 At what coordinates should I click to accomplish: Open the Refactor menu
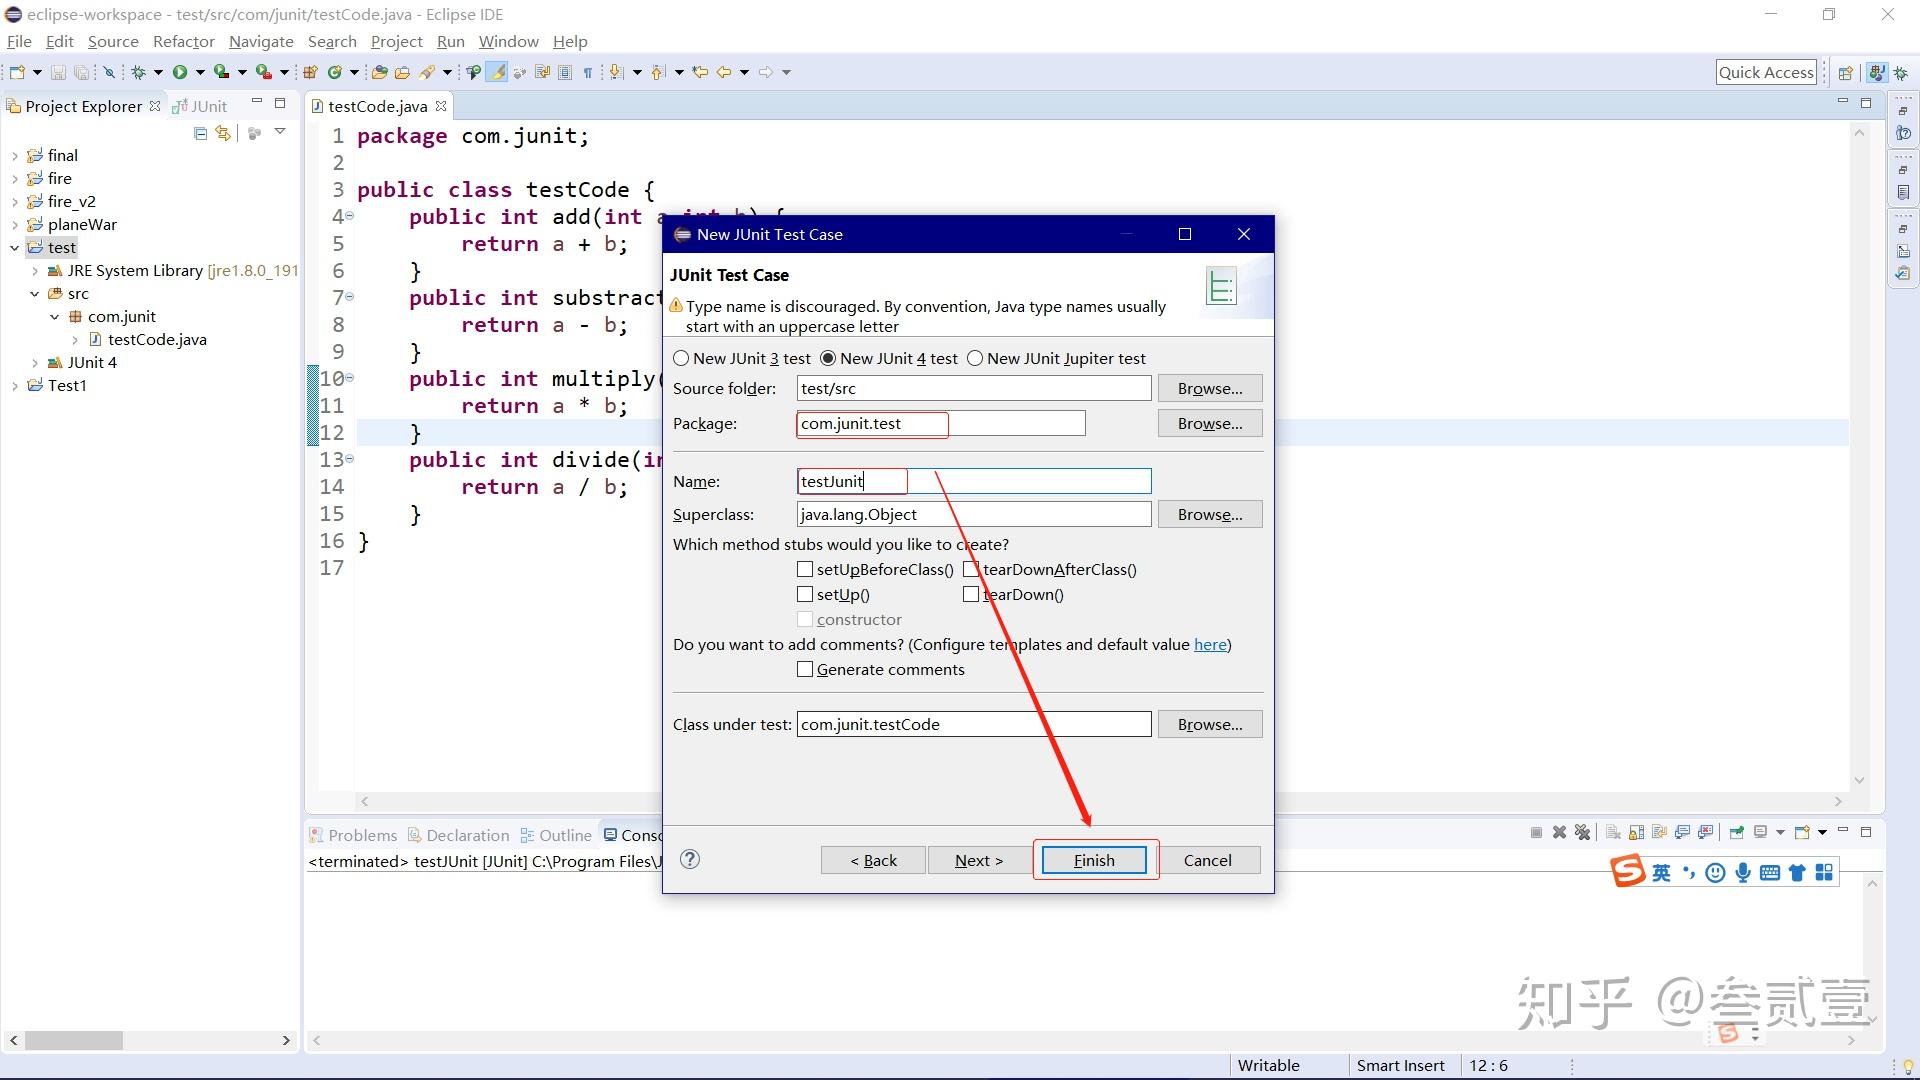184,41
